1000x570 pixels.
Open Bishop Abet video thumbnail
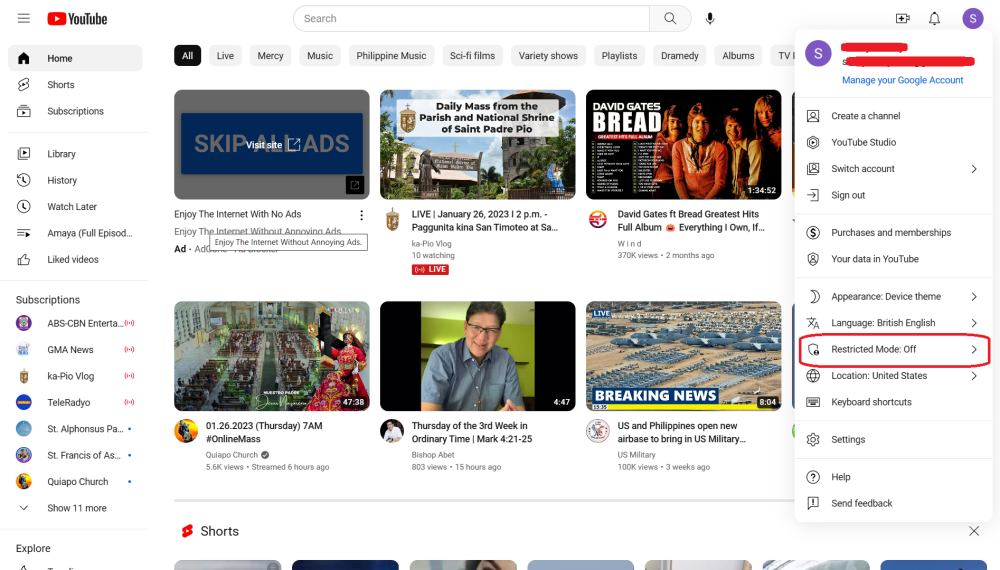click(x=478, y=356)
